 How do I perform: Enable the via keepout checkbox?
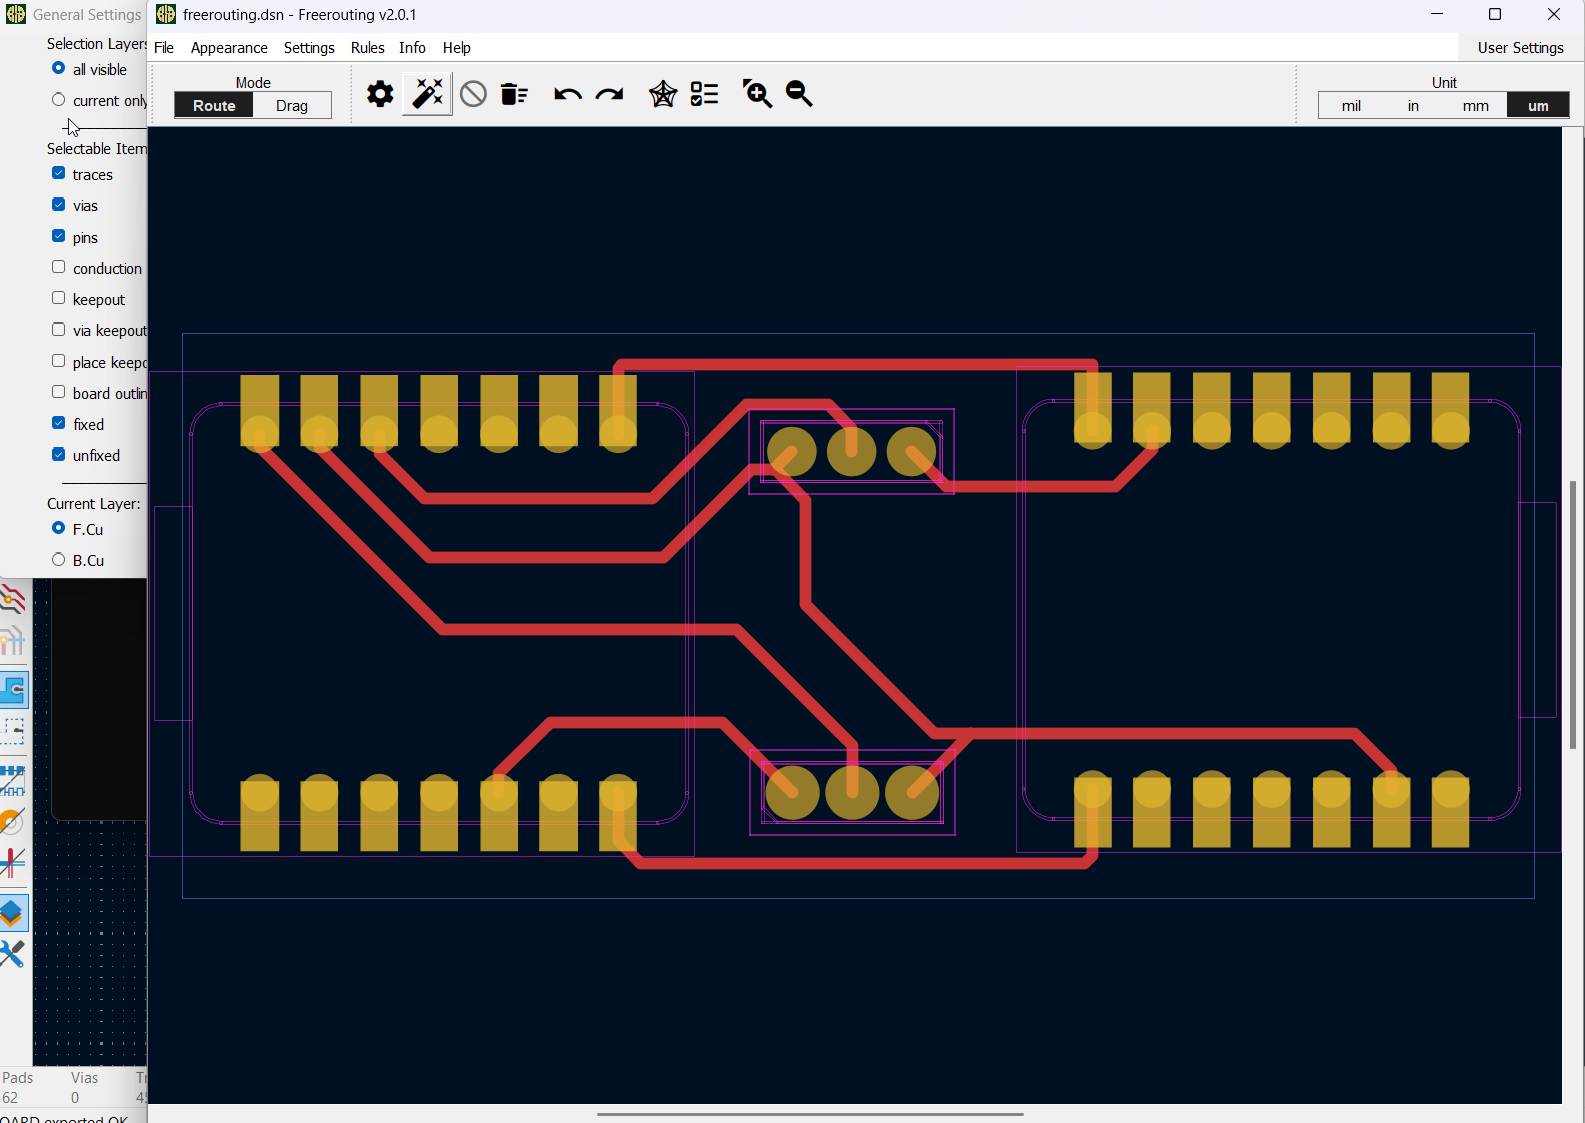pyautogui.click(x=58, y=329)
